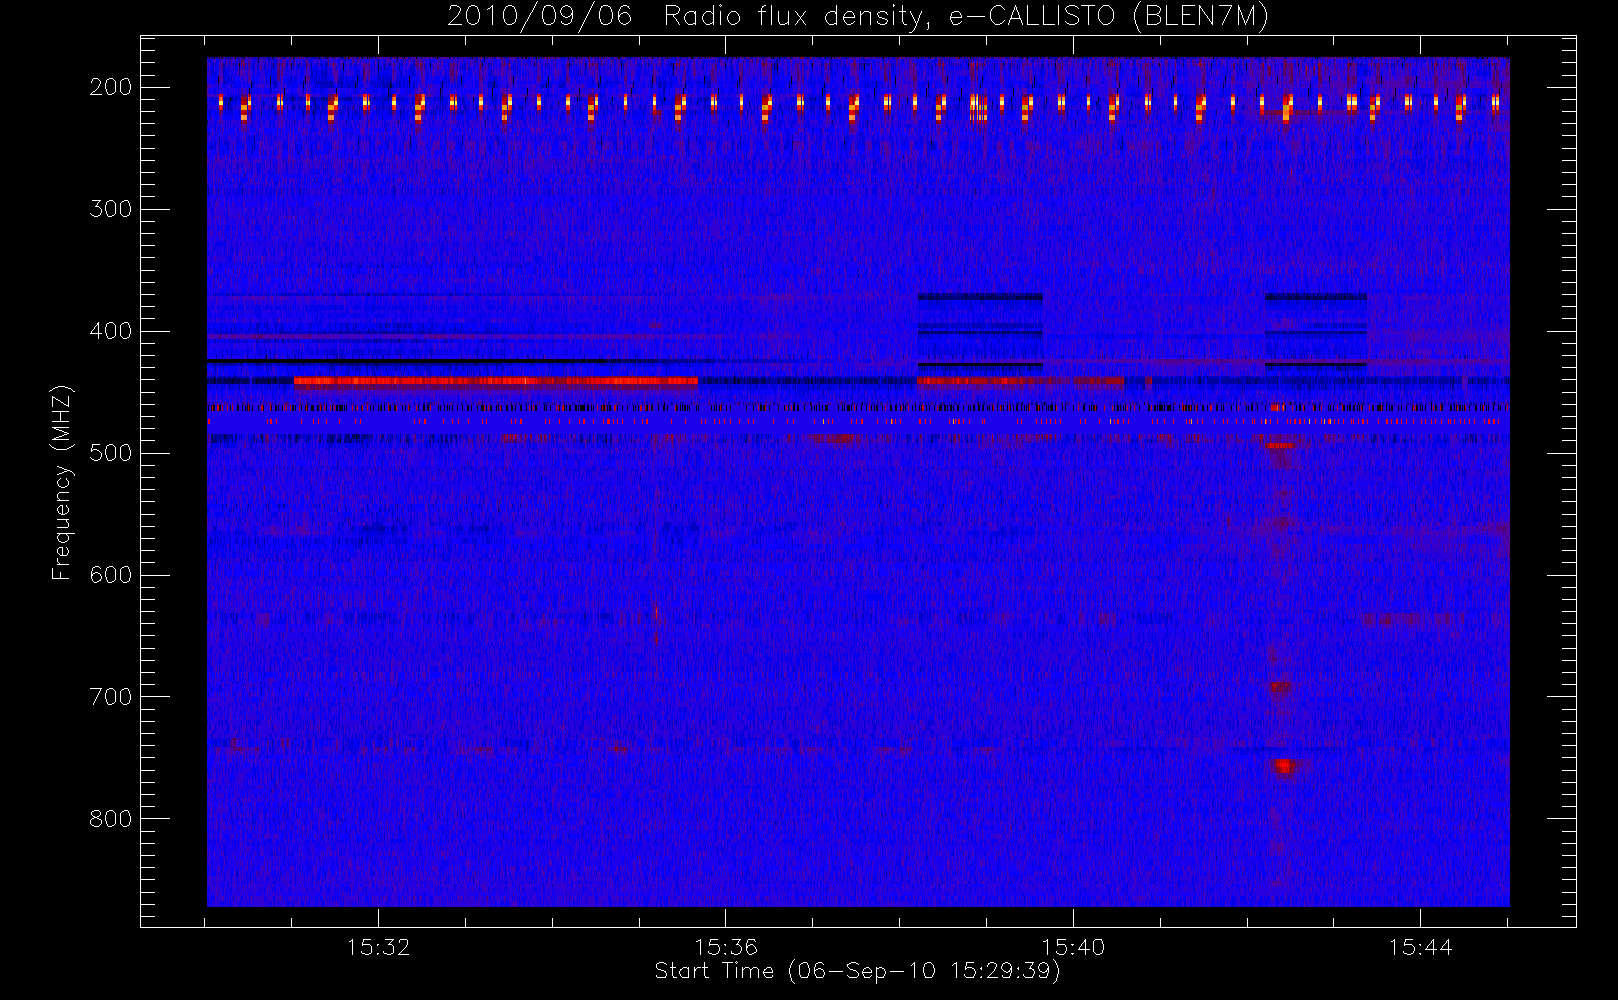Click the 15:32 time axis label
The width and height of the screenshot is (1618, 1000).
tap(379, 947)
